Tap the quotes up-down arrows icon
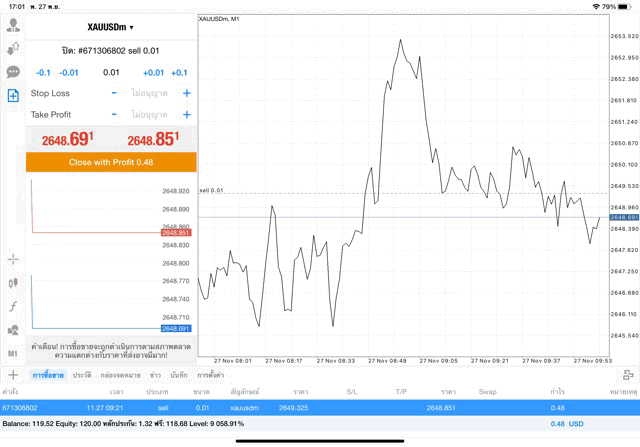This screenshot has height=447, width=640. point(13,48)
